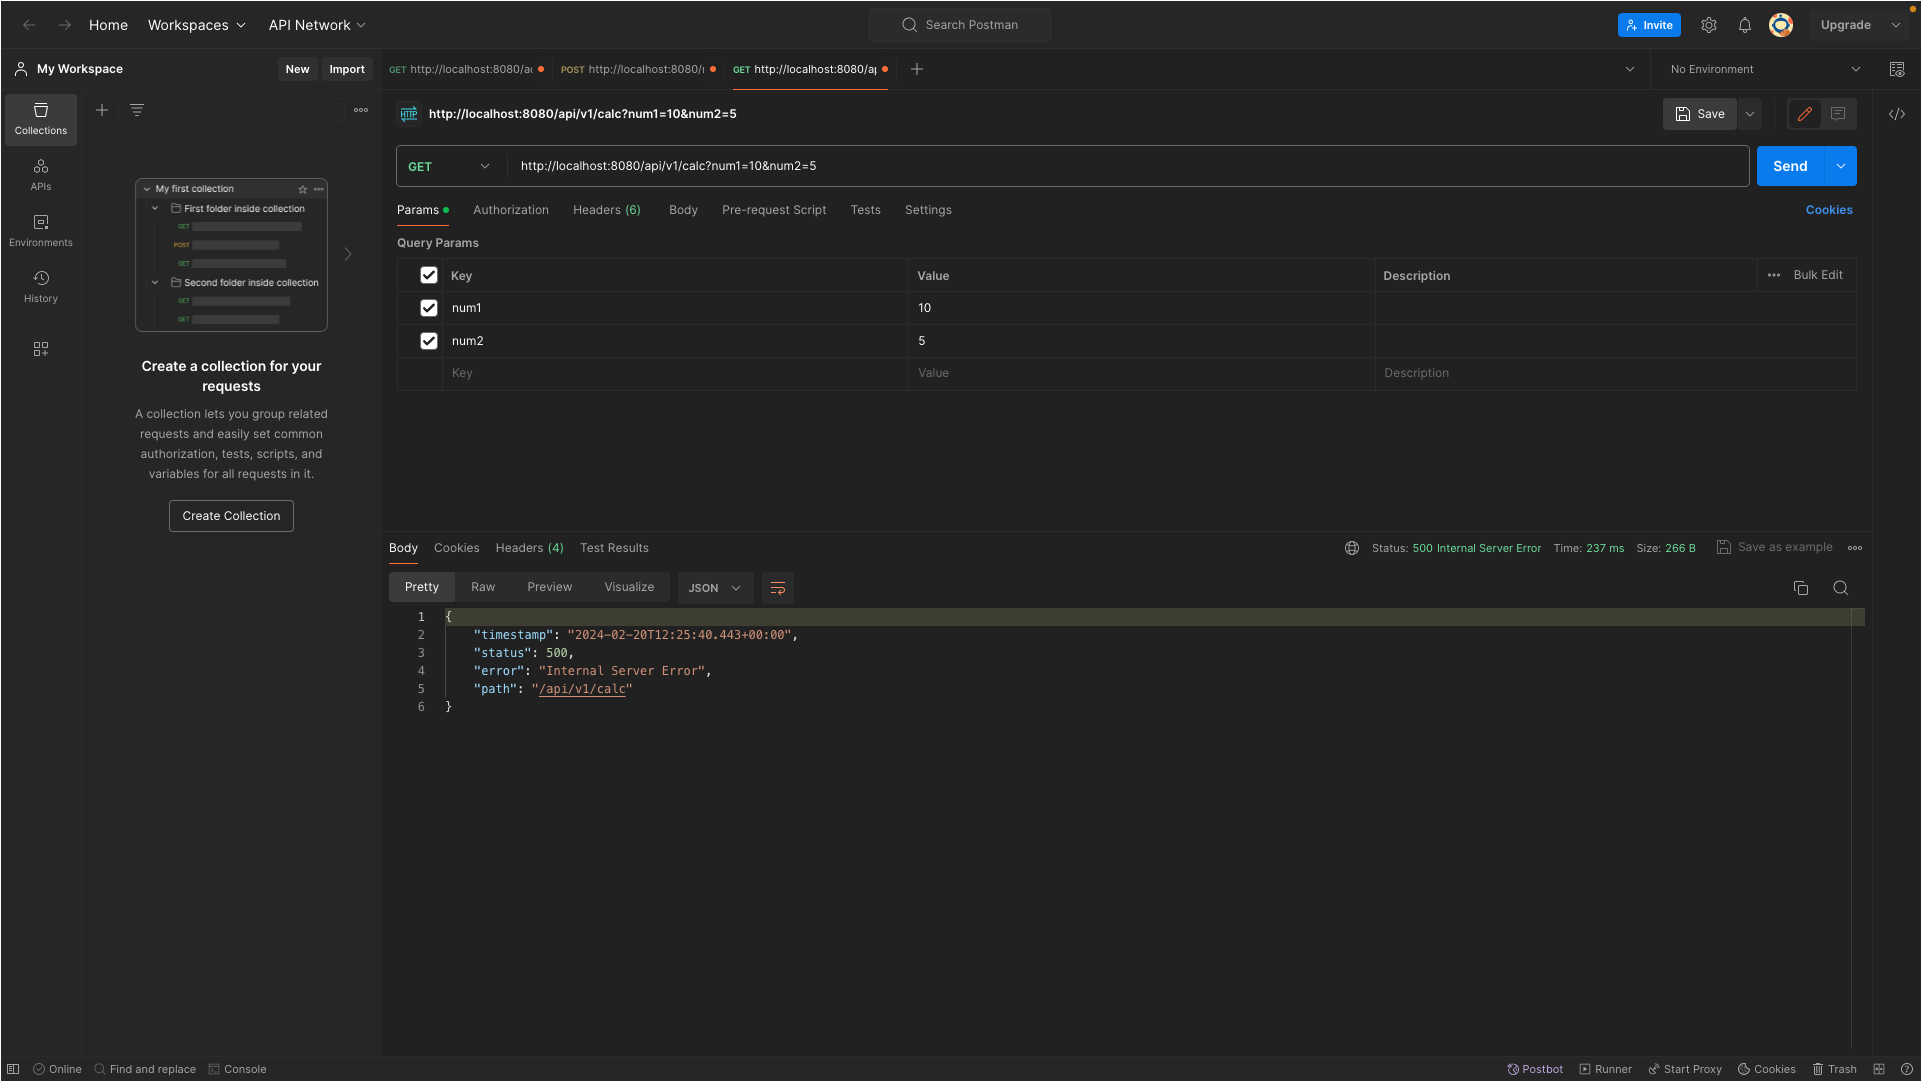The width and height of the screenshot is (1921, 1081).
Task: Open the GET method dropdown
Action: [450, 166]
